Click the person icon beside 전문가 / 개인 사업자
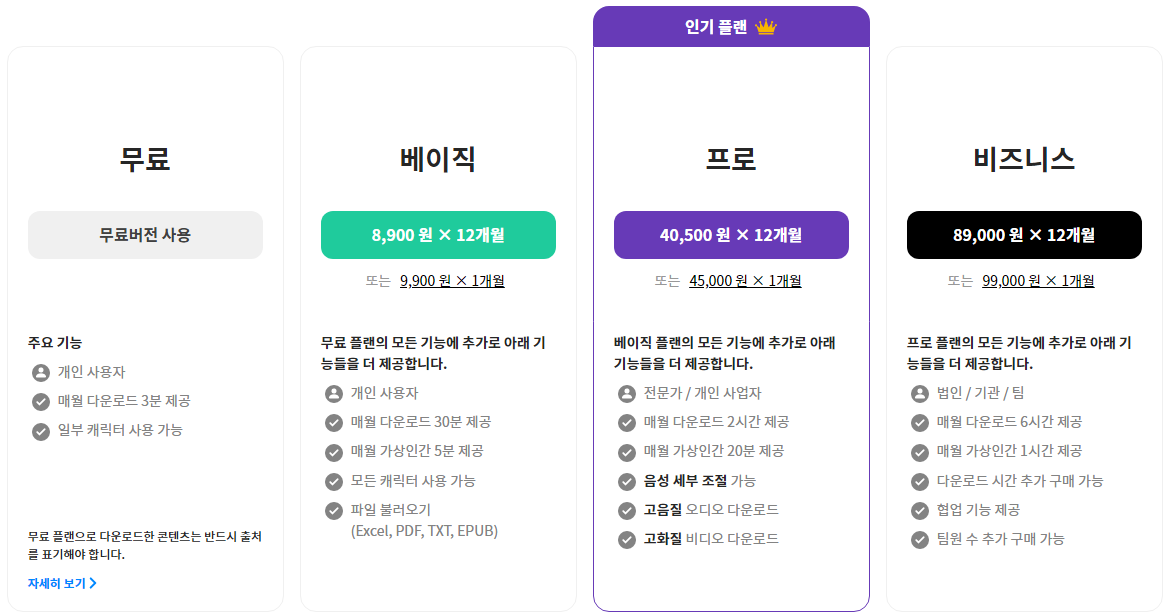The image size is (1173, 614). [x=627, y=393]
